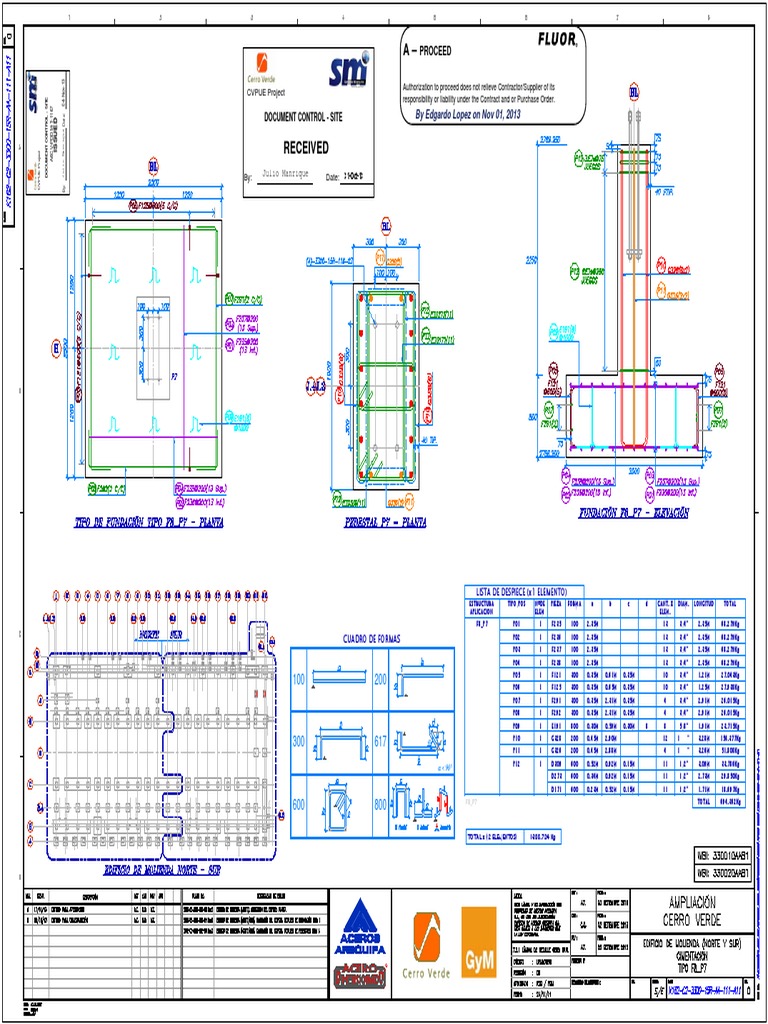Select the name 'Julio Manrique' on the By line

[x=283, y=175]
